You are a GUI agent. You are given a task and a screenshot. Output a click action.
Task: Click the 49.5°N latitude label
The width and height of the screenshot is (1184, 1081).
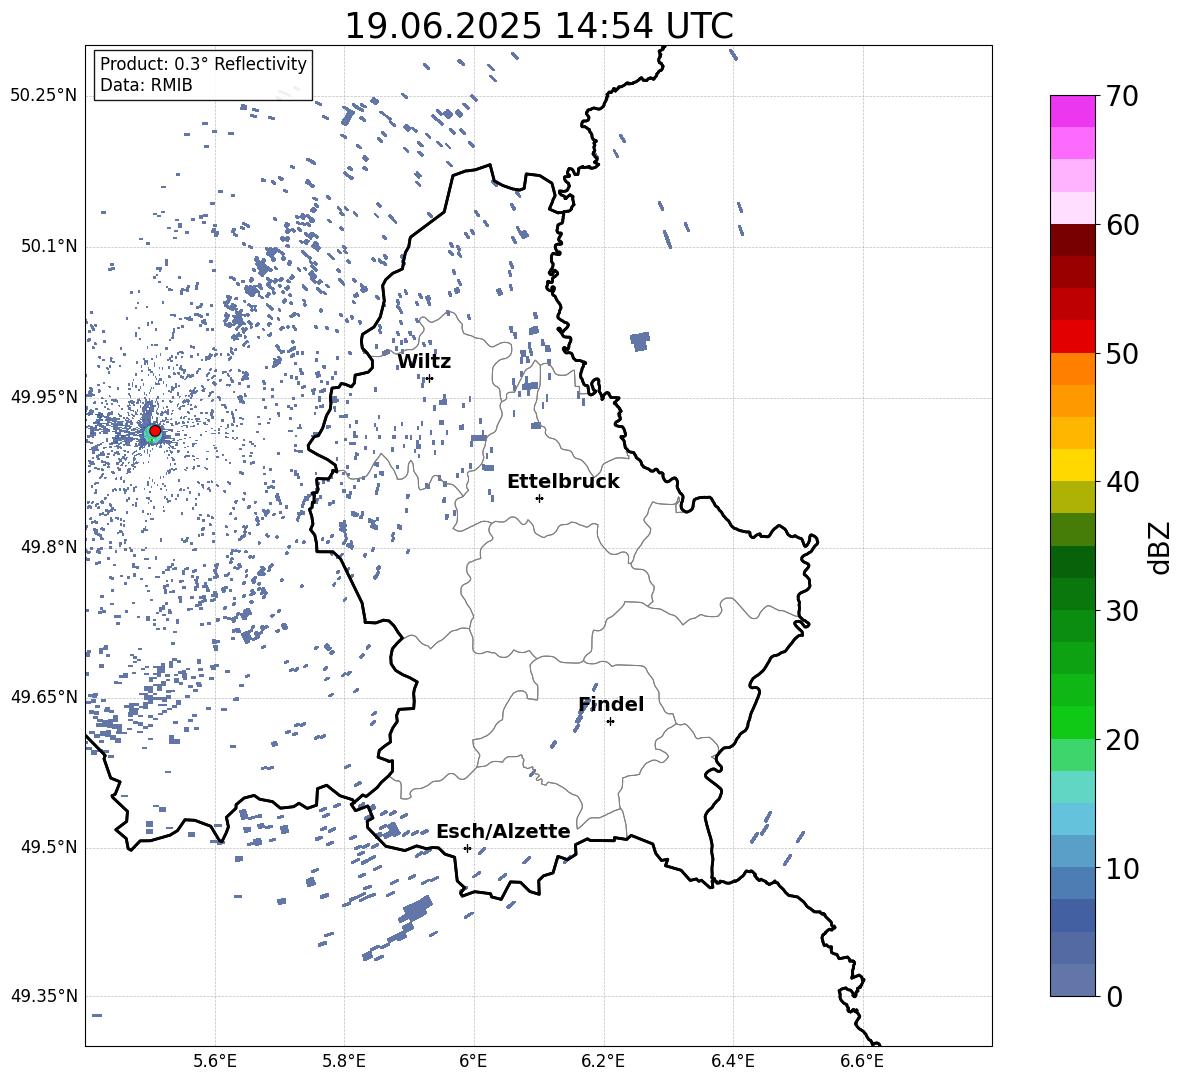[48, 847]
